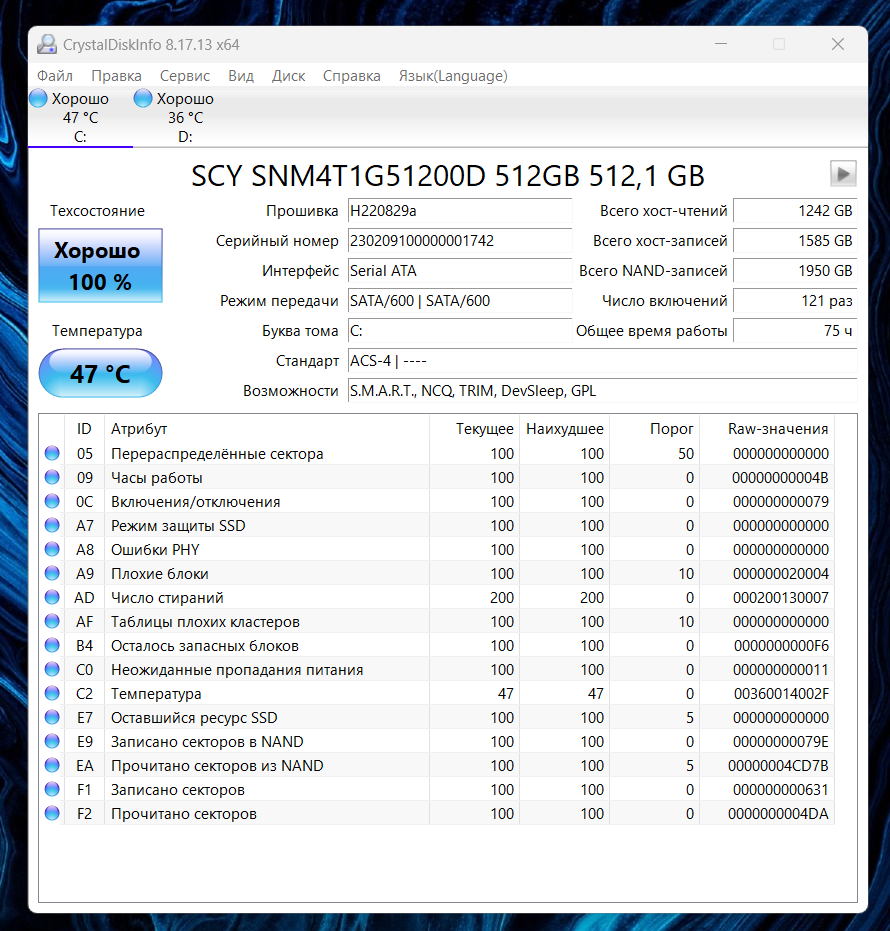890x931 pixels.
Task: Select the Плохие блоки attribute row
Action: [439, 574]
